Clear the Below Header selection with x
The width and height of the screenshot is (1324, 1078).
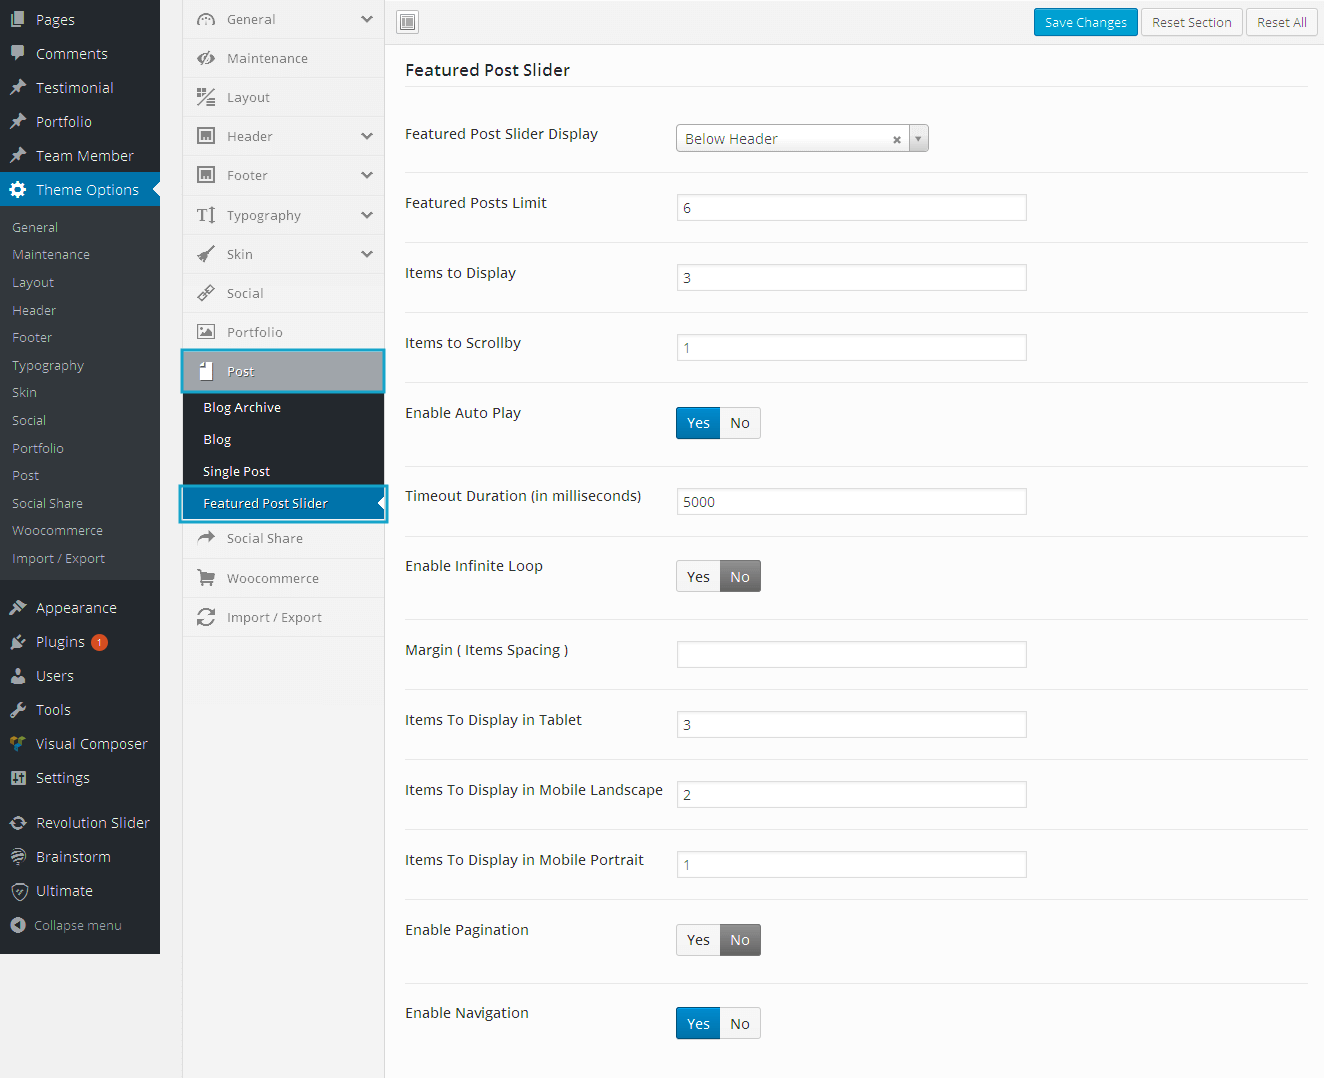point(897,139)
